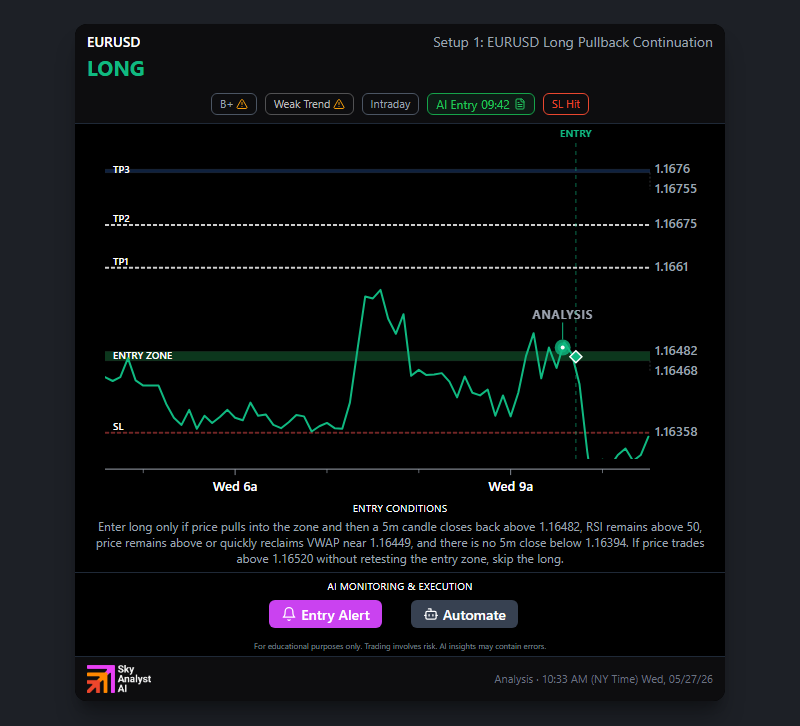This screenshot has width=800, height=726.
Task: Select the green ANALYSIS marker dot
Action: pyautogui.click(x=562, y=347)
